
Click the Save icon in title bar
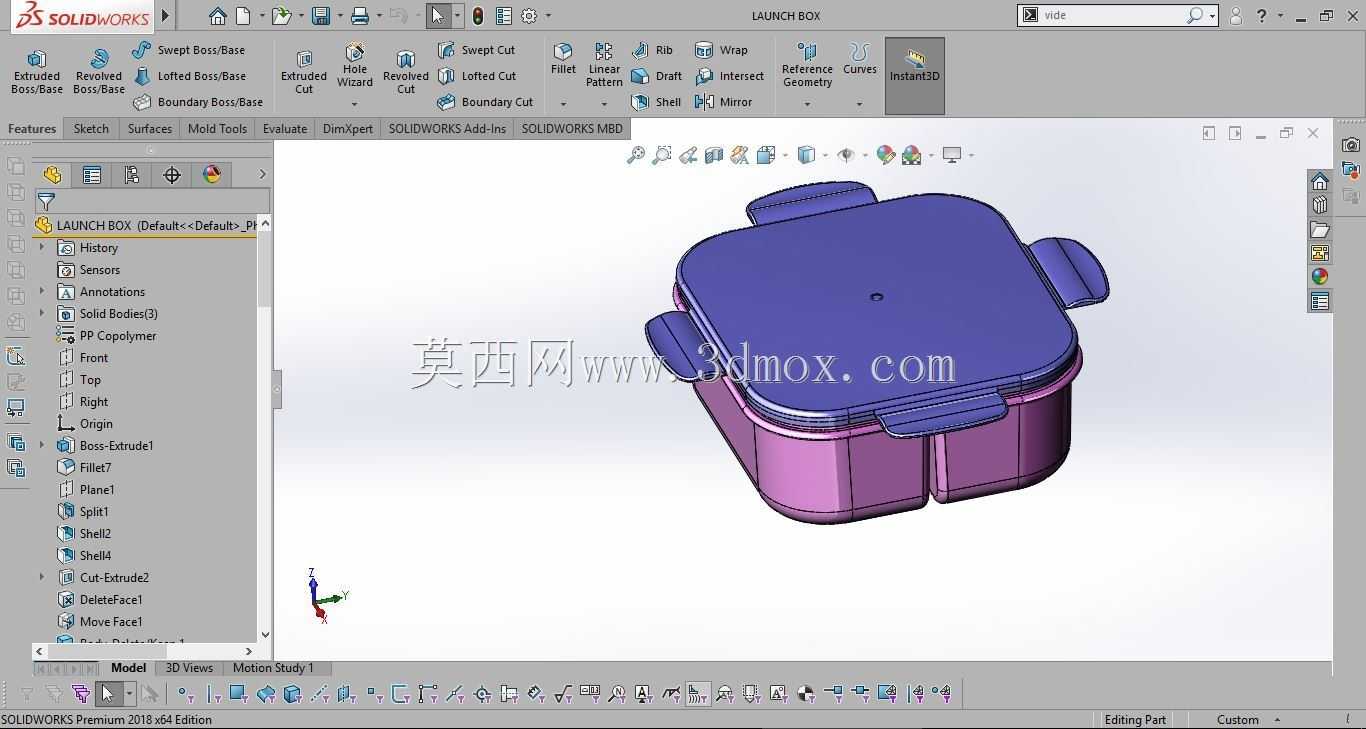(321, 16)
